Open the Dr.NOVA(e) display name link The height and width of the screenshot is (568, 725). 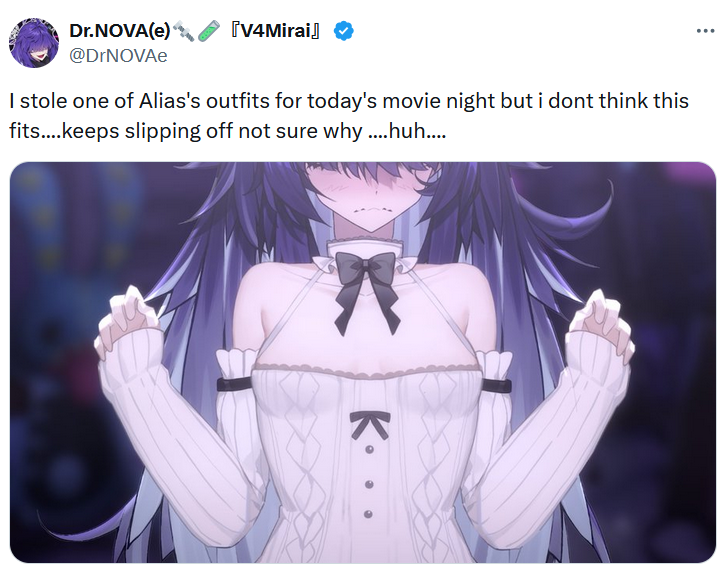point(120,31)
